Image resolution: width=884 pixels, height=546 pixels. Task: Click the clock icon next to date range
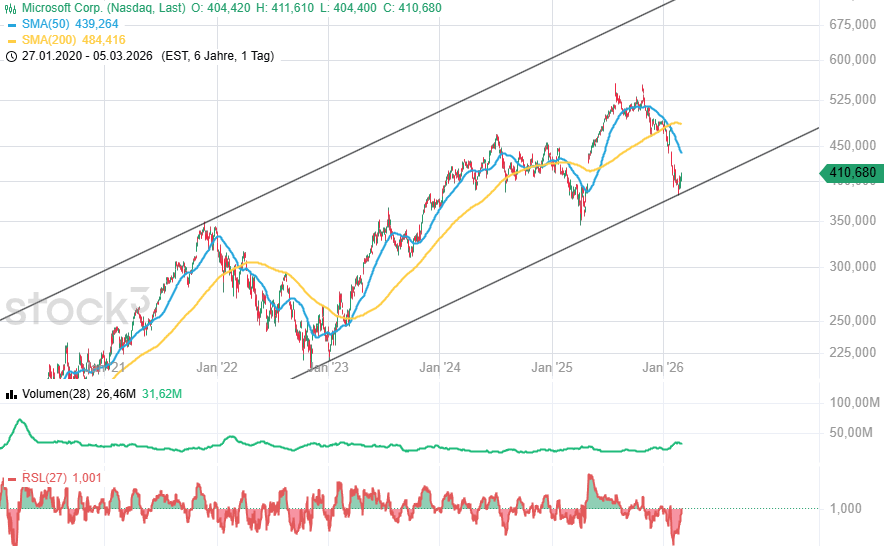pyautogui.click(x=11, y=56)
